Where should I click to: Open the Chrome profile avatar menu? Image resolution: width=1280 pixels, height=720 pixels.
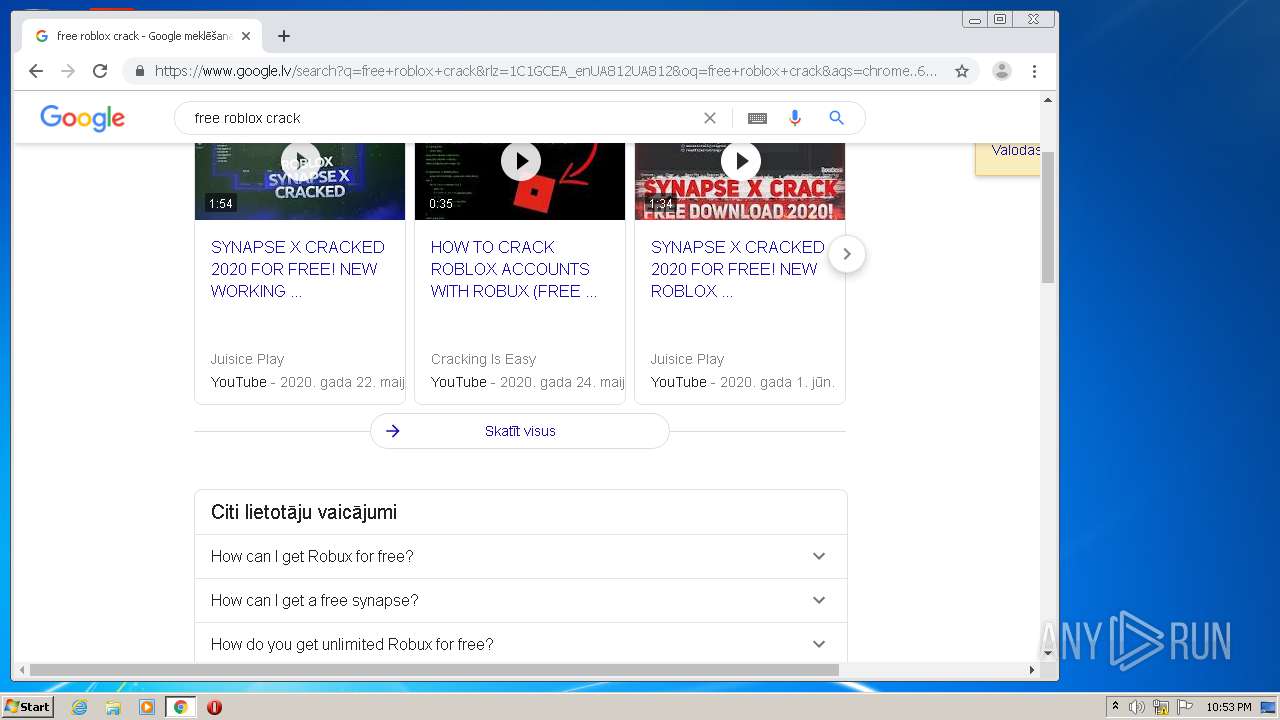(x=1001, y=71)
